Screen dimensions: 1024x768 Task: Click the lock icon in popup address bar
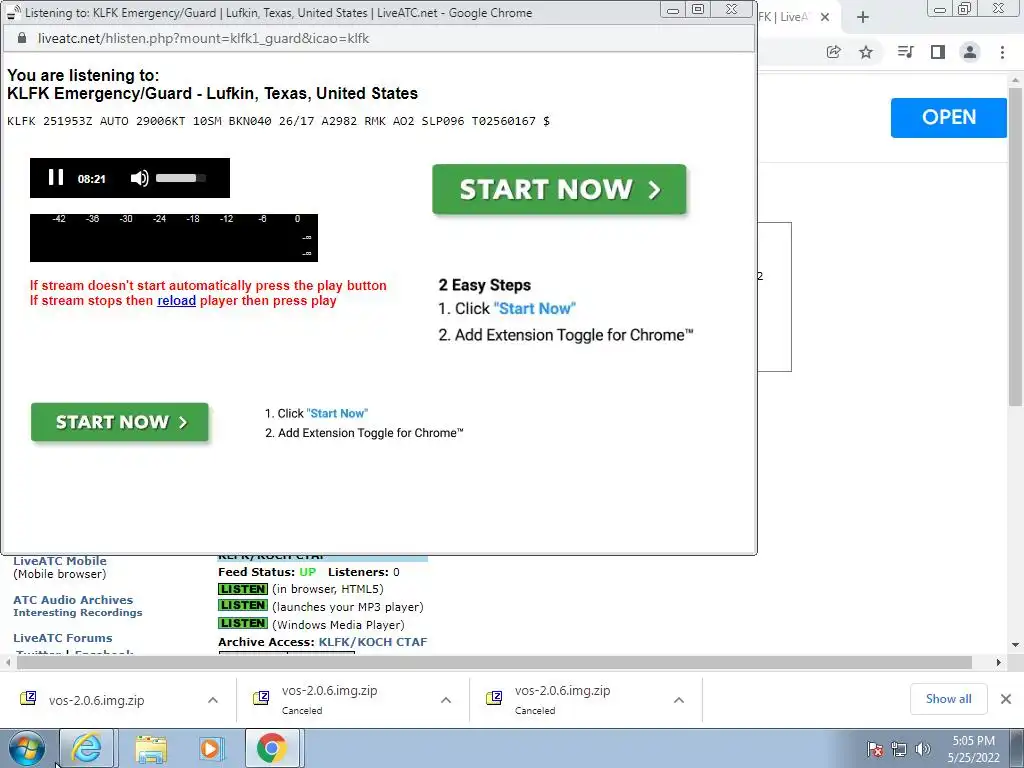point(22,39)
